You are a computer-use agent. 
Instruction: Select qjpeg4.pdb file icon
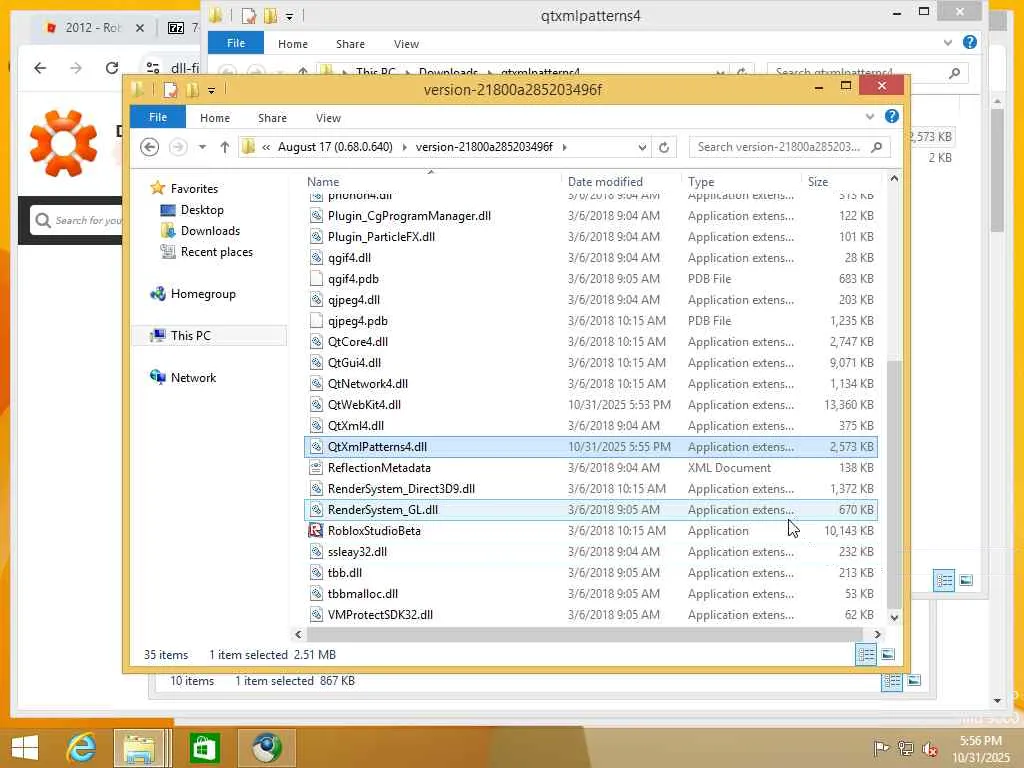[316, 321]
